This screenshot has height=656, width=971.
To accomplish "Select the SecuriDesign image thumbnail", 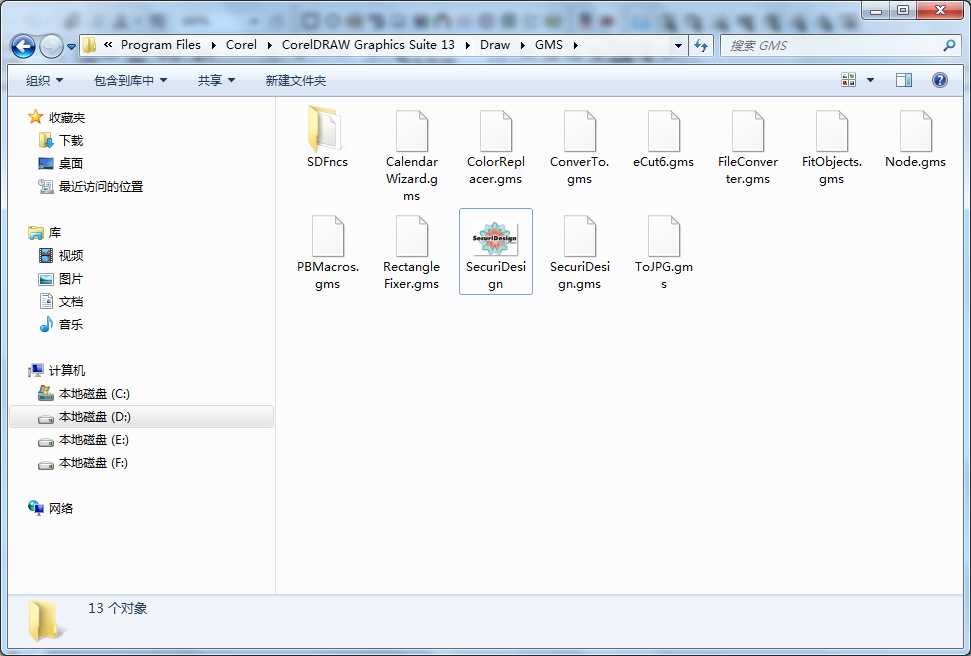I will pyautogui.click(x=495, y=251).
